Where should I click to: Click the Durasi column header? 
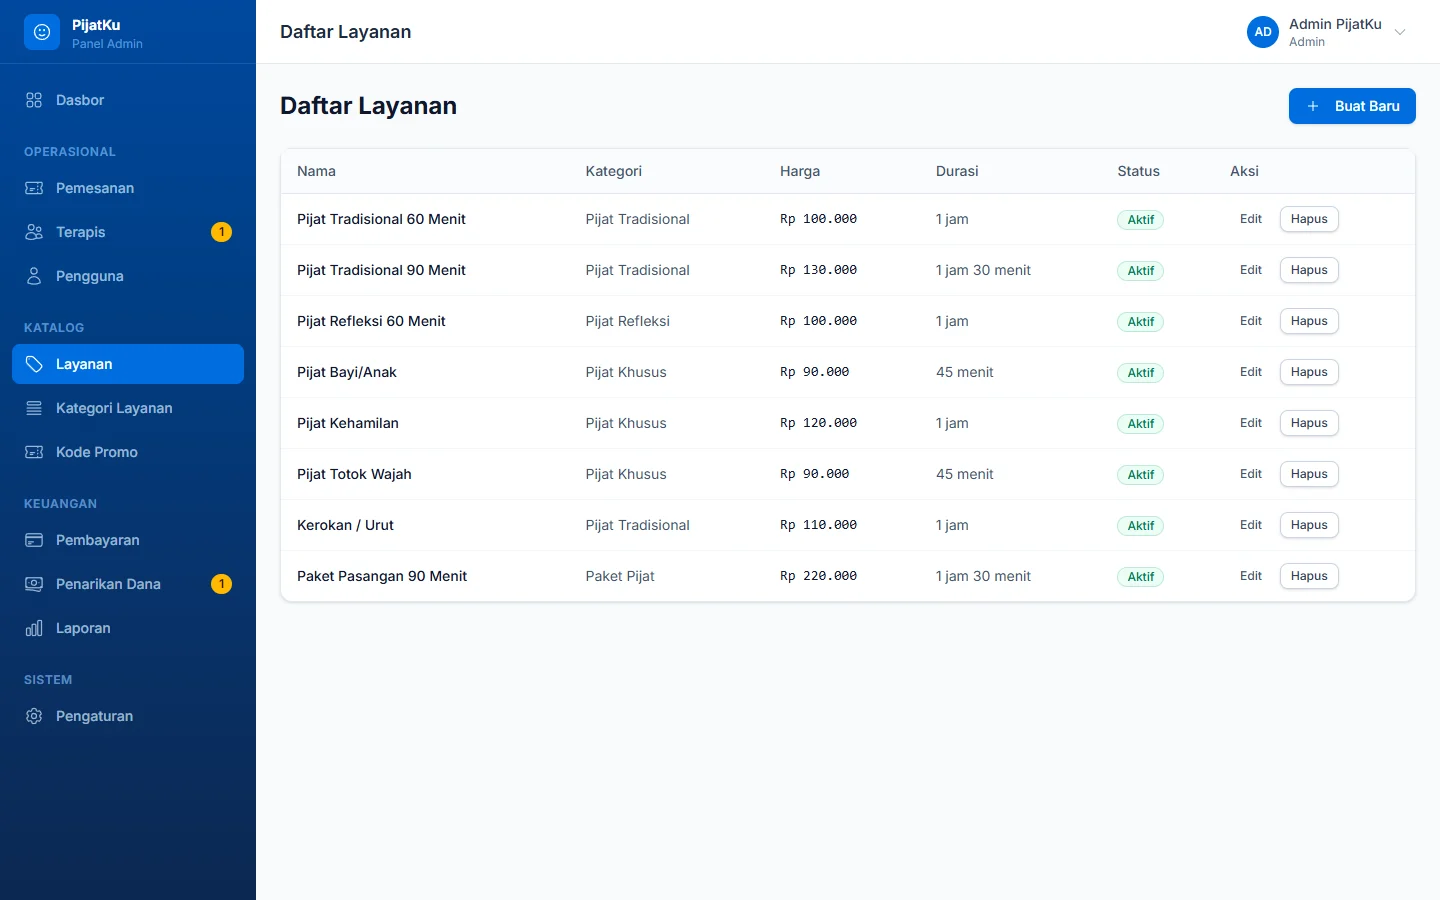(957, 171)
